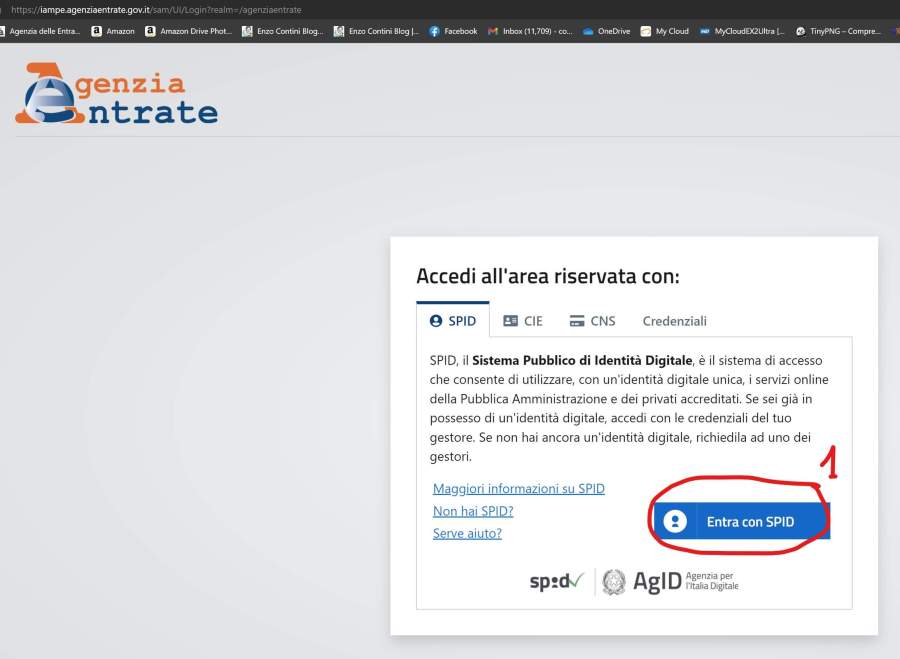Switch to the CIE tab
This screenshot has height=659, width=900.
click(523, 321)
